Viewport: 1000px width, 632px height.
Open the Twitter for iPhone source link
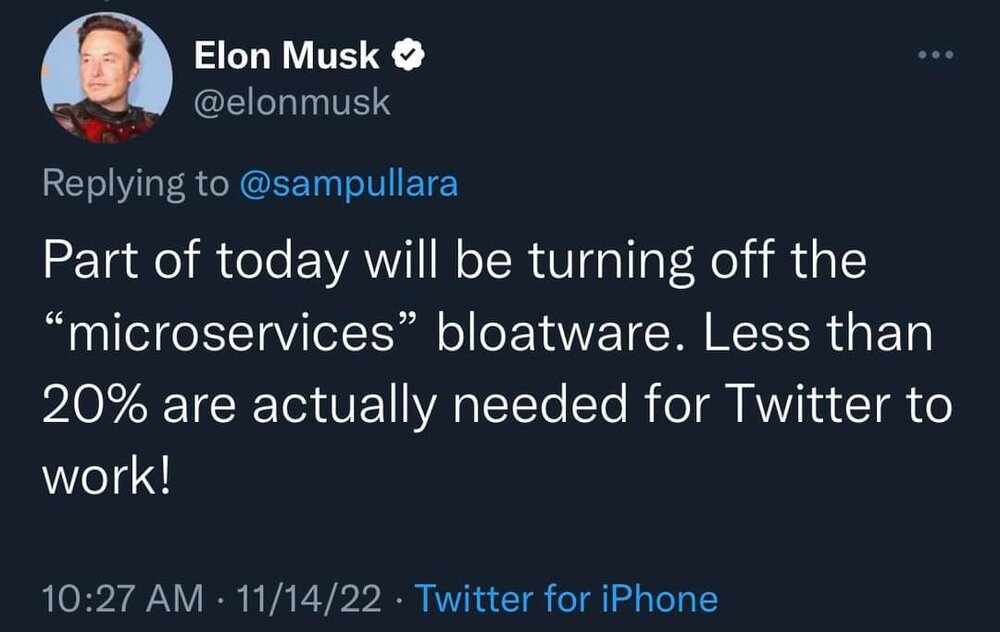[x=566, y=599]
